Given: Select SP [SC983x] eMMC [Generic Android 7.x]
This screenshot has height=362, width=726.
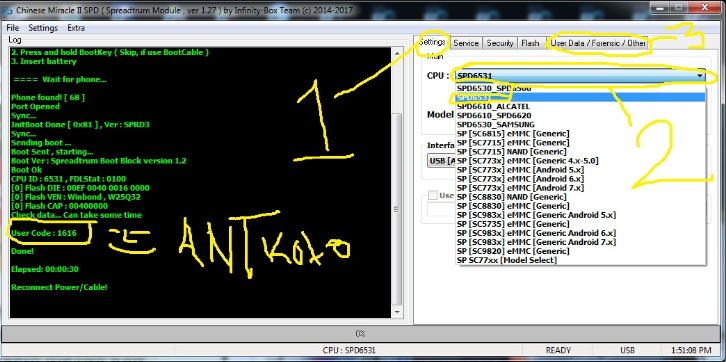Looking at the screenshot, I should tap(581, 242).
